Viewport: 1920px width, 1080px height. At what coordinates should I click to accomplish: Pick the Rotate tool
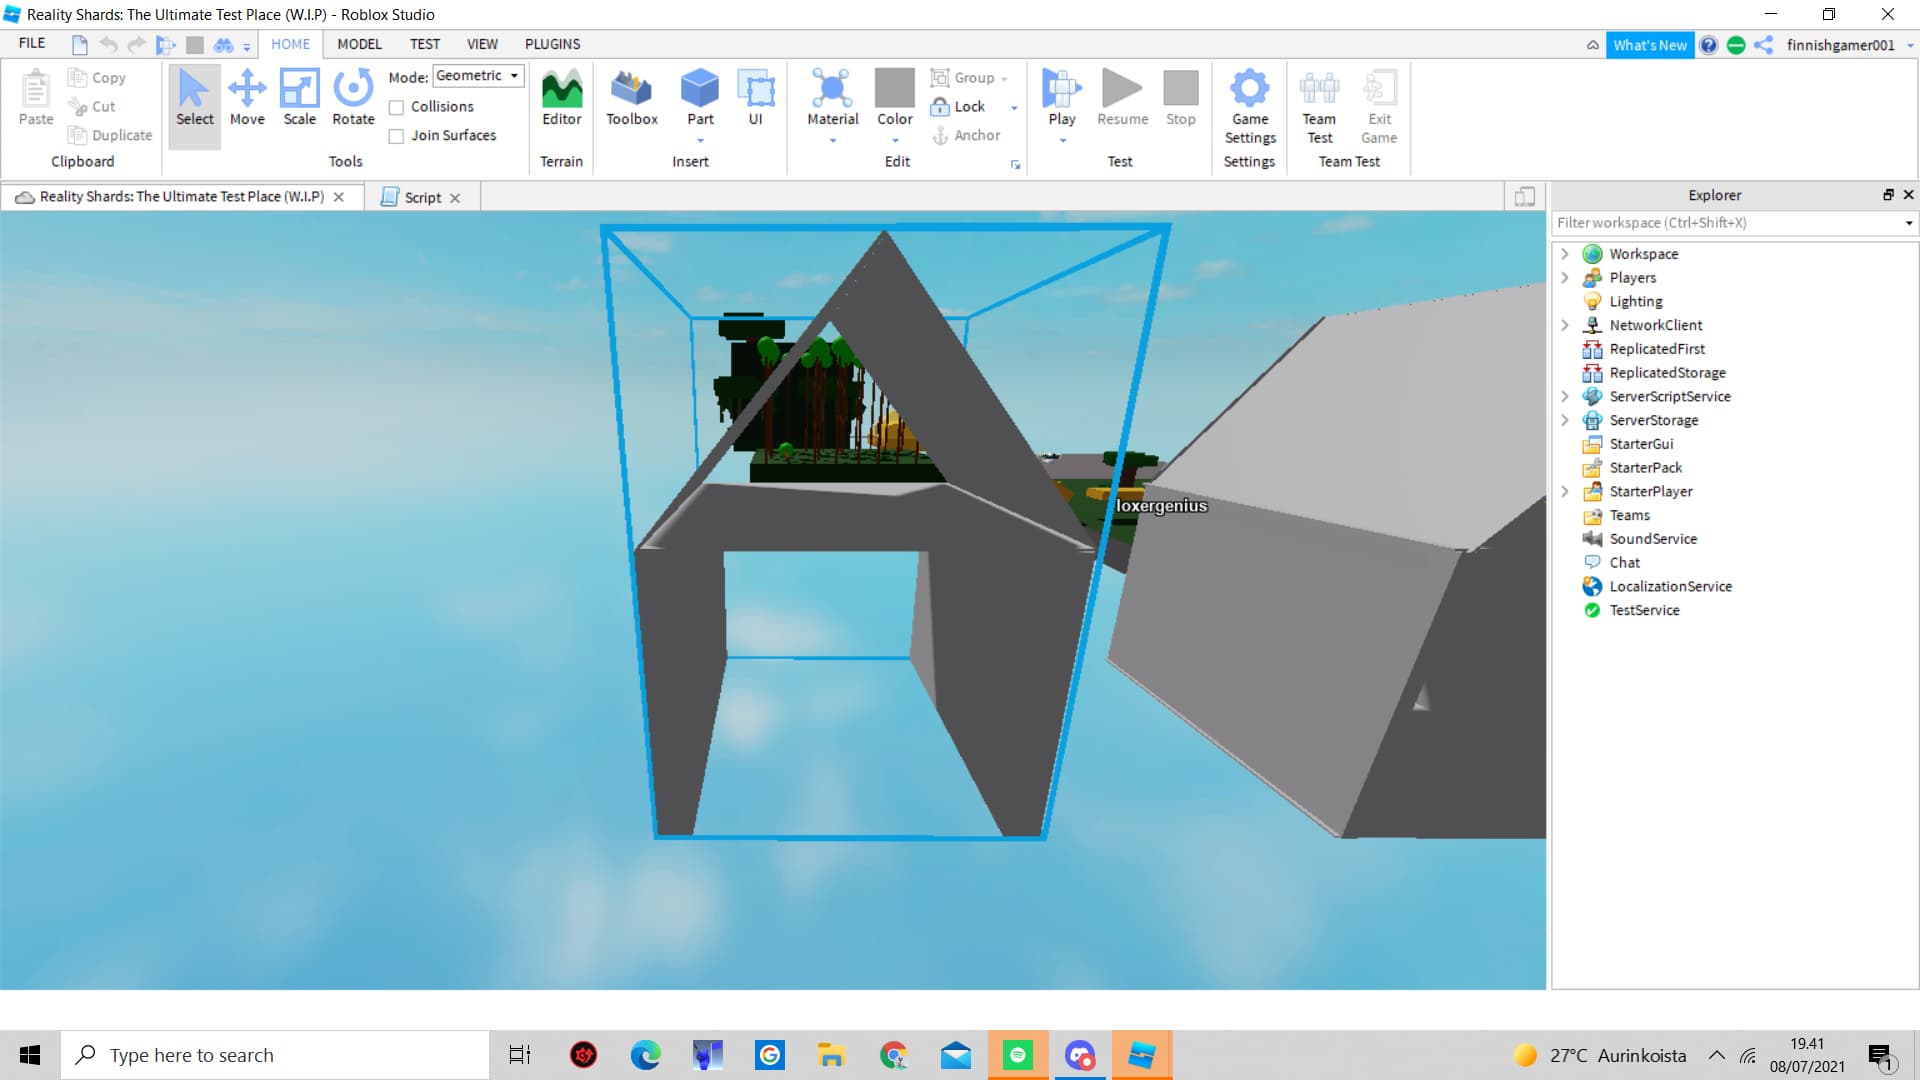353,98
